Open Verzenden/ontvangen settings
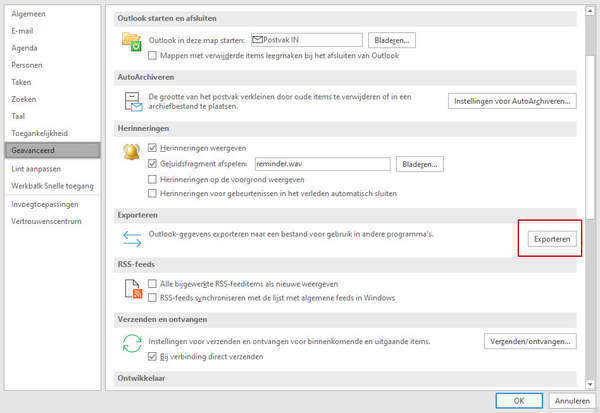The image size is (600, 413). [530, 341]
